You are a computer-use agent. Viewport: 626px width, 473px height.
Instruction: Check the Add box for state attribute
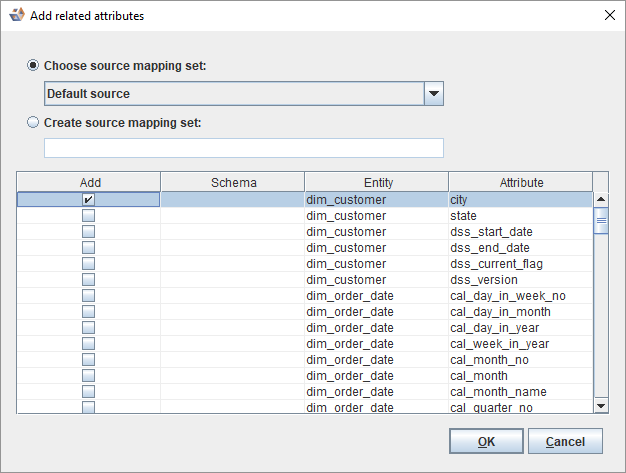(x=88, y=216)
